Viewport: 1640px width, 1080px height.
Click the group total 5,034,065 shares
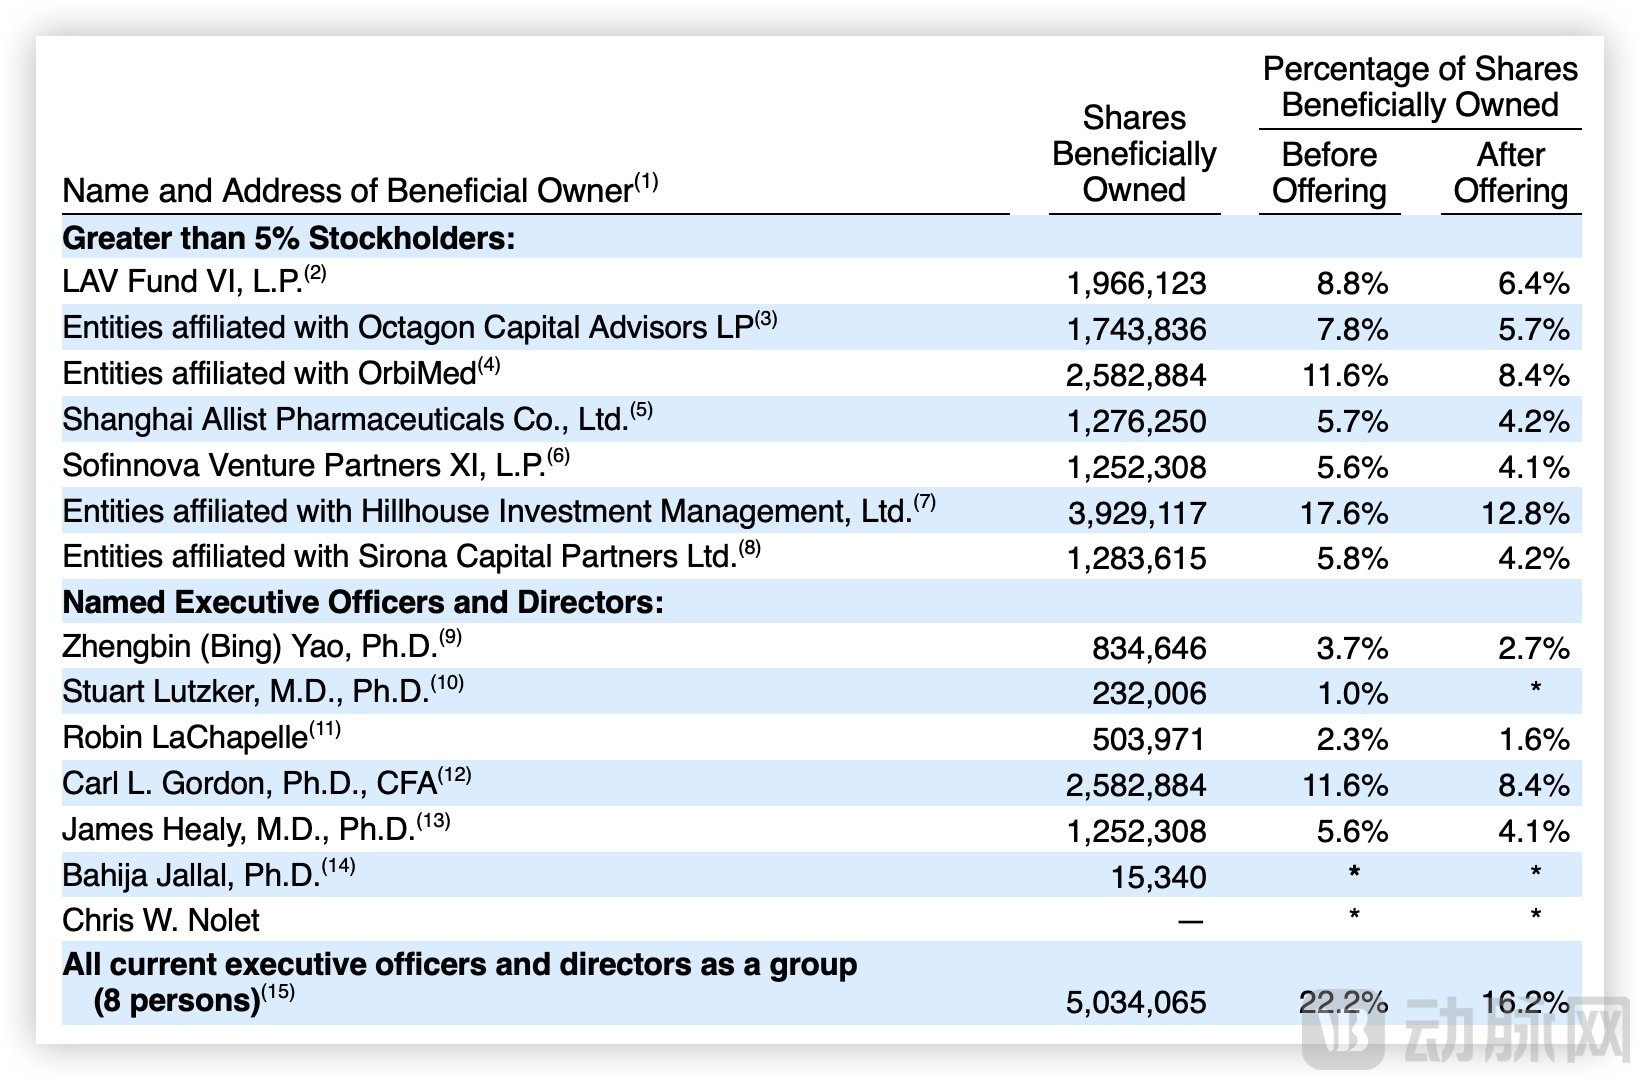pos(1136,1002)
